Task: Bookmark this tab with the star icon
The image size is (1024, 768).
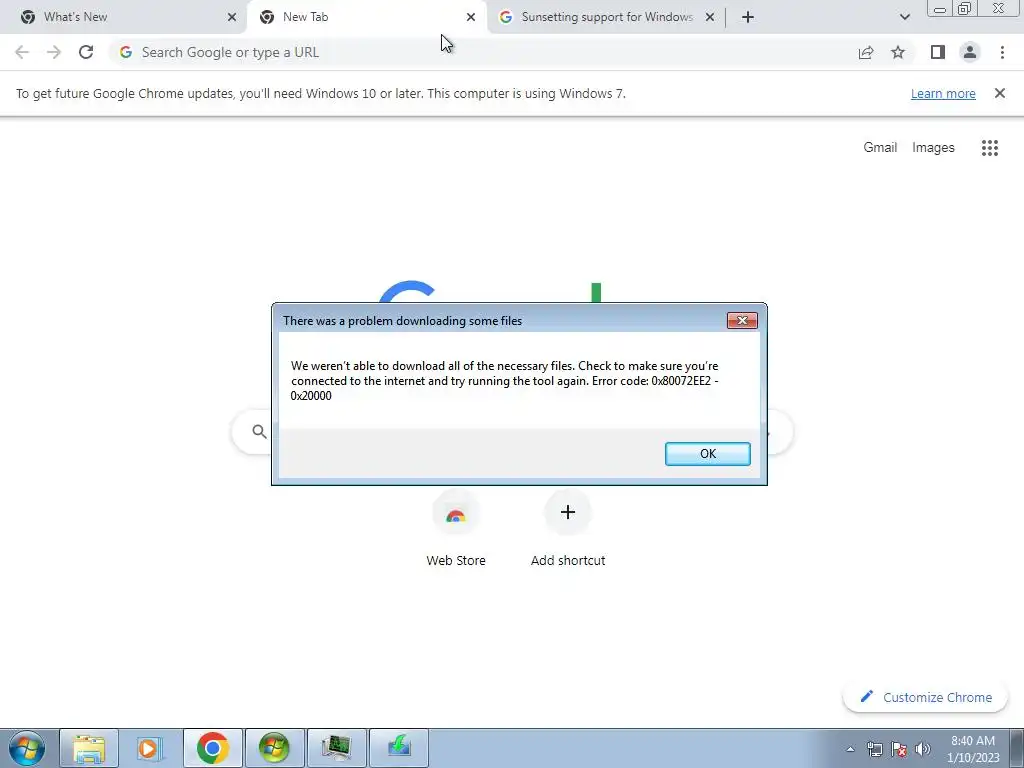Action: tap(898, 52)
